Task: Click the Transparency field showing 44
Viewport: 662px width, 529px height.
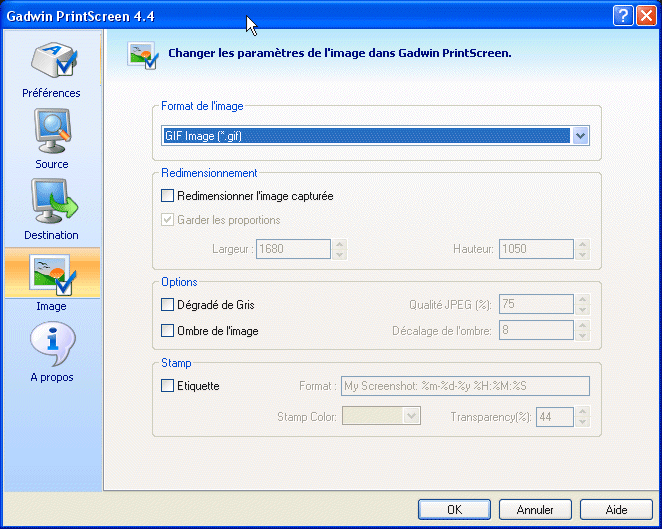Action: pos(555,417)
